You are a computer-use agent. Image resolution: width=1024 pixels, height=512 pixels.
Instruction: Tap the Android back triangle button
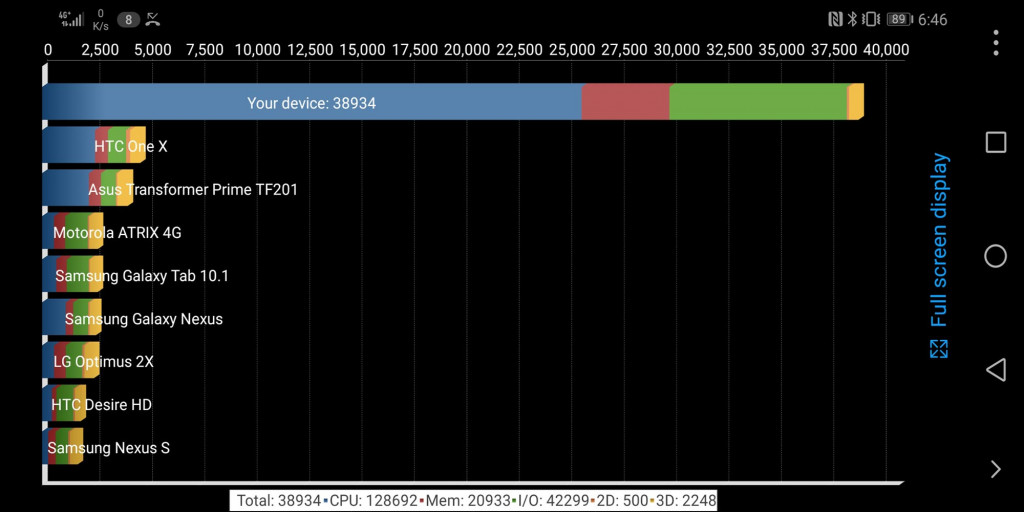pyautogui.click(x=995, y=370)
